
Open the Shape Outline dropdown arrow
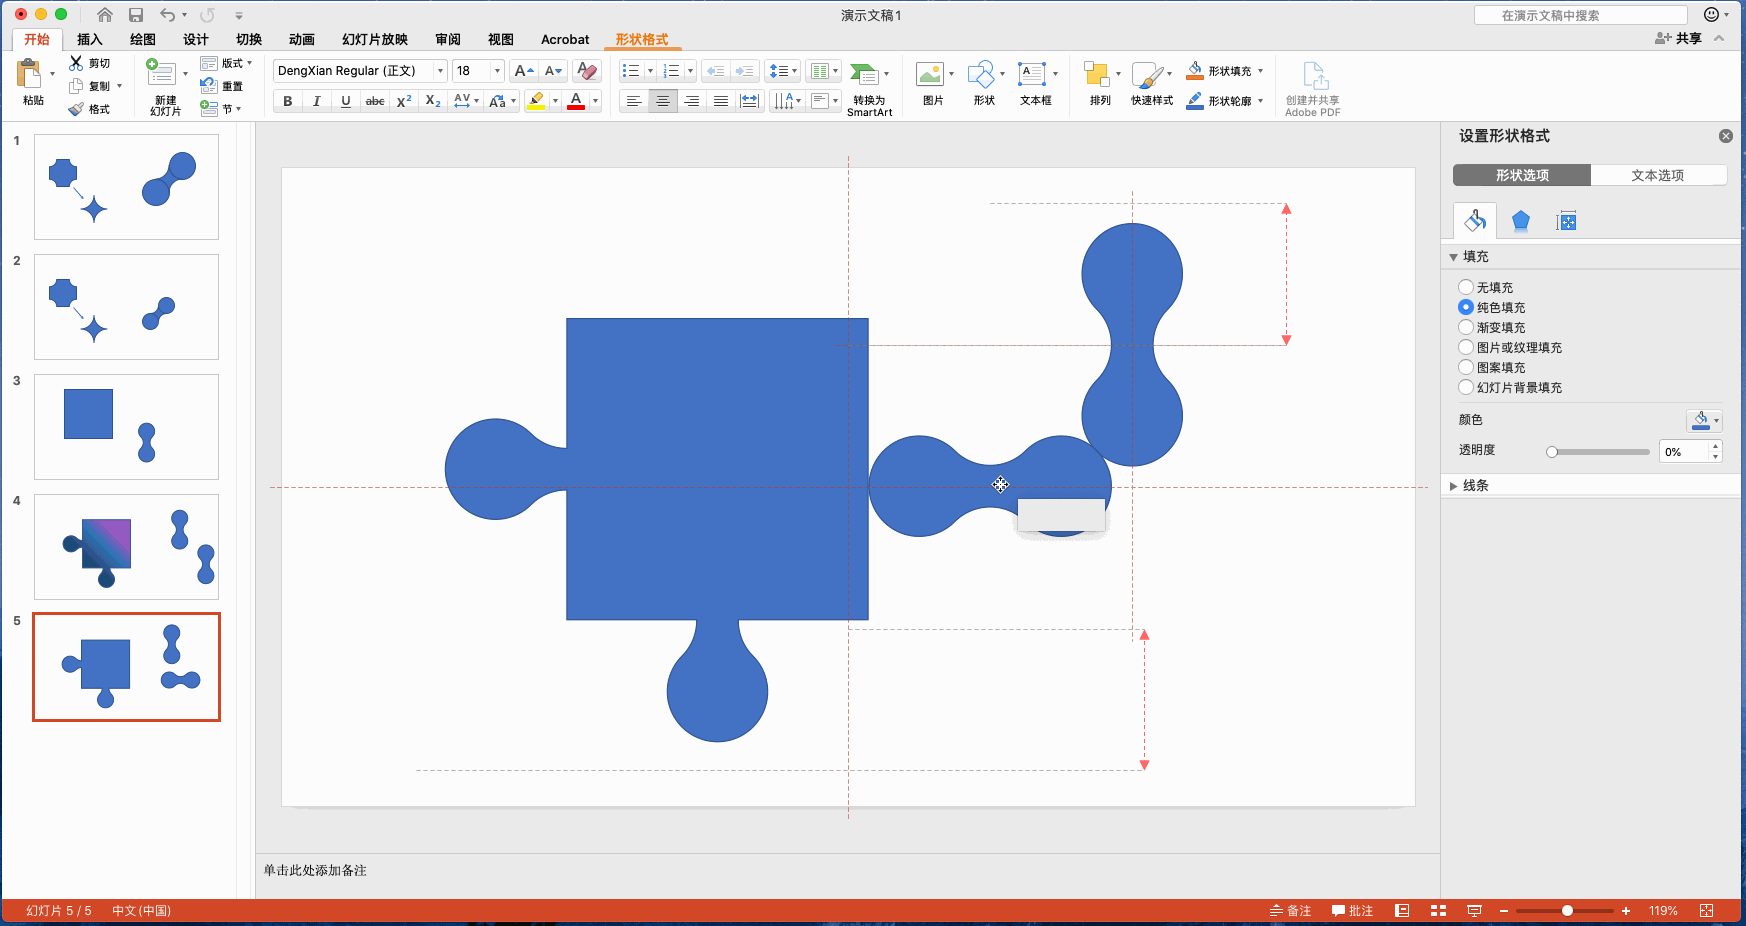(x=1260, y=101)
